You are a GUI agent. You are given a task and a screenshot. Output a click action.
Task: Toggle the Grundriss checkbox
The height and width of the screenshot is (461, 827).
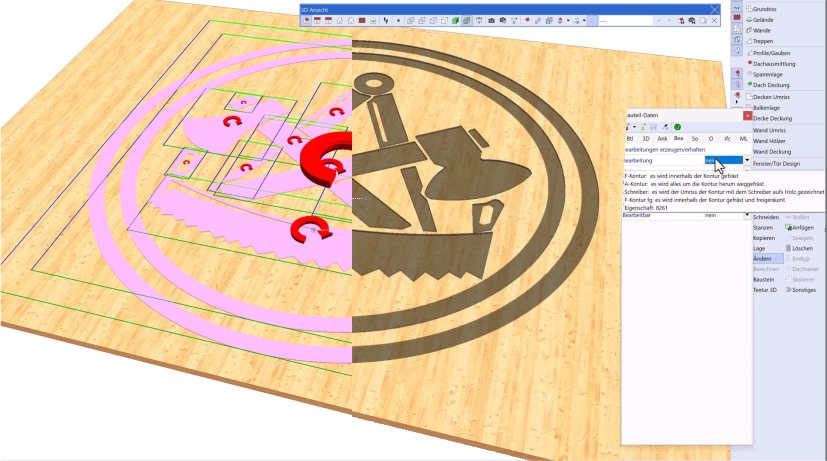tap(749, 9)
